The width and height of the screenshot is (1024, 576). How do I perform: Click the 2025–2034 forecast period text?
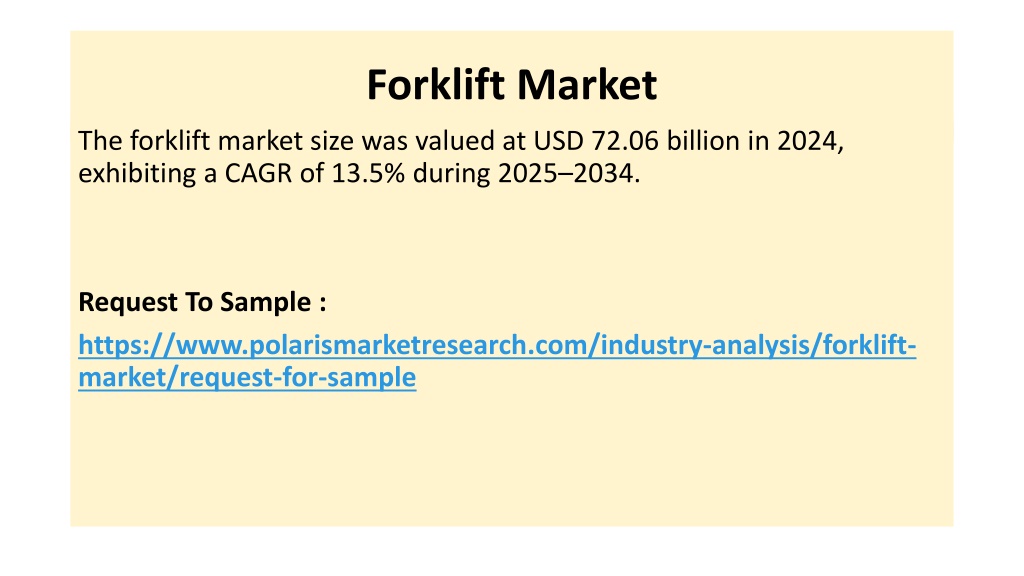point(566,174)
